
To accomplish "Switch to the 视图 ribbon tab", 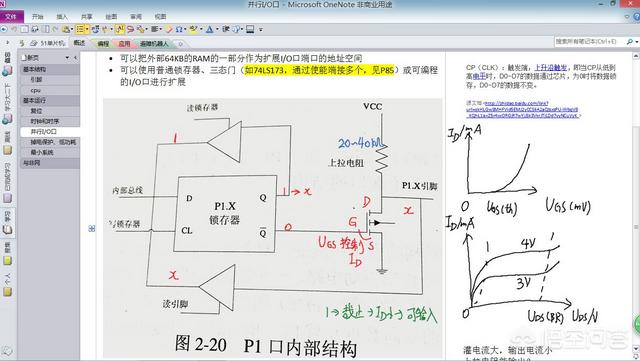I will tap(160, 17).
